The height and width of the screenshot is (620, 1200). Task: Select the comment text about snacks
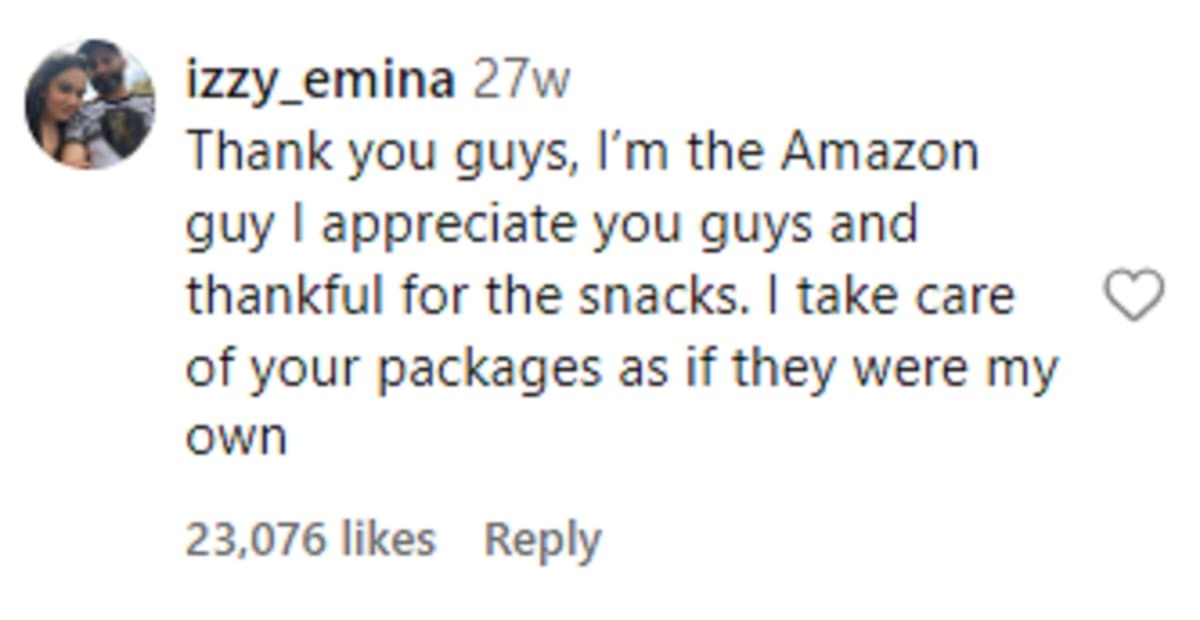600,296
